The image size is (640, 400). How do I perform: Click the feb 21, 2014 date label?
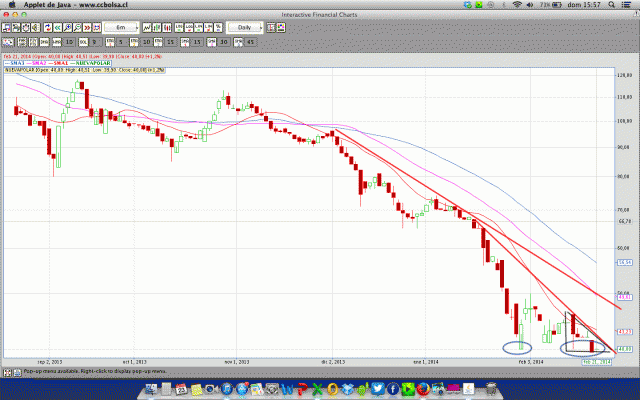(596, 362)
